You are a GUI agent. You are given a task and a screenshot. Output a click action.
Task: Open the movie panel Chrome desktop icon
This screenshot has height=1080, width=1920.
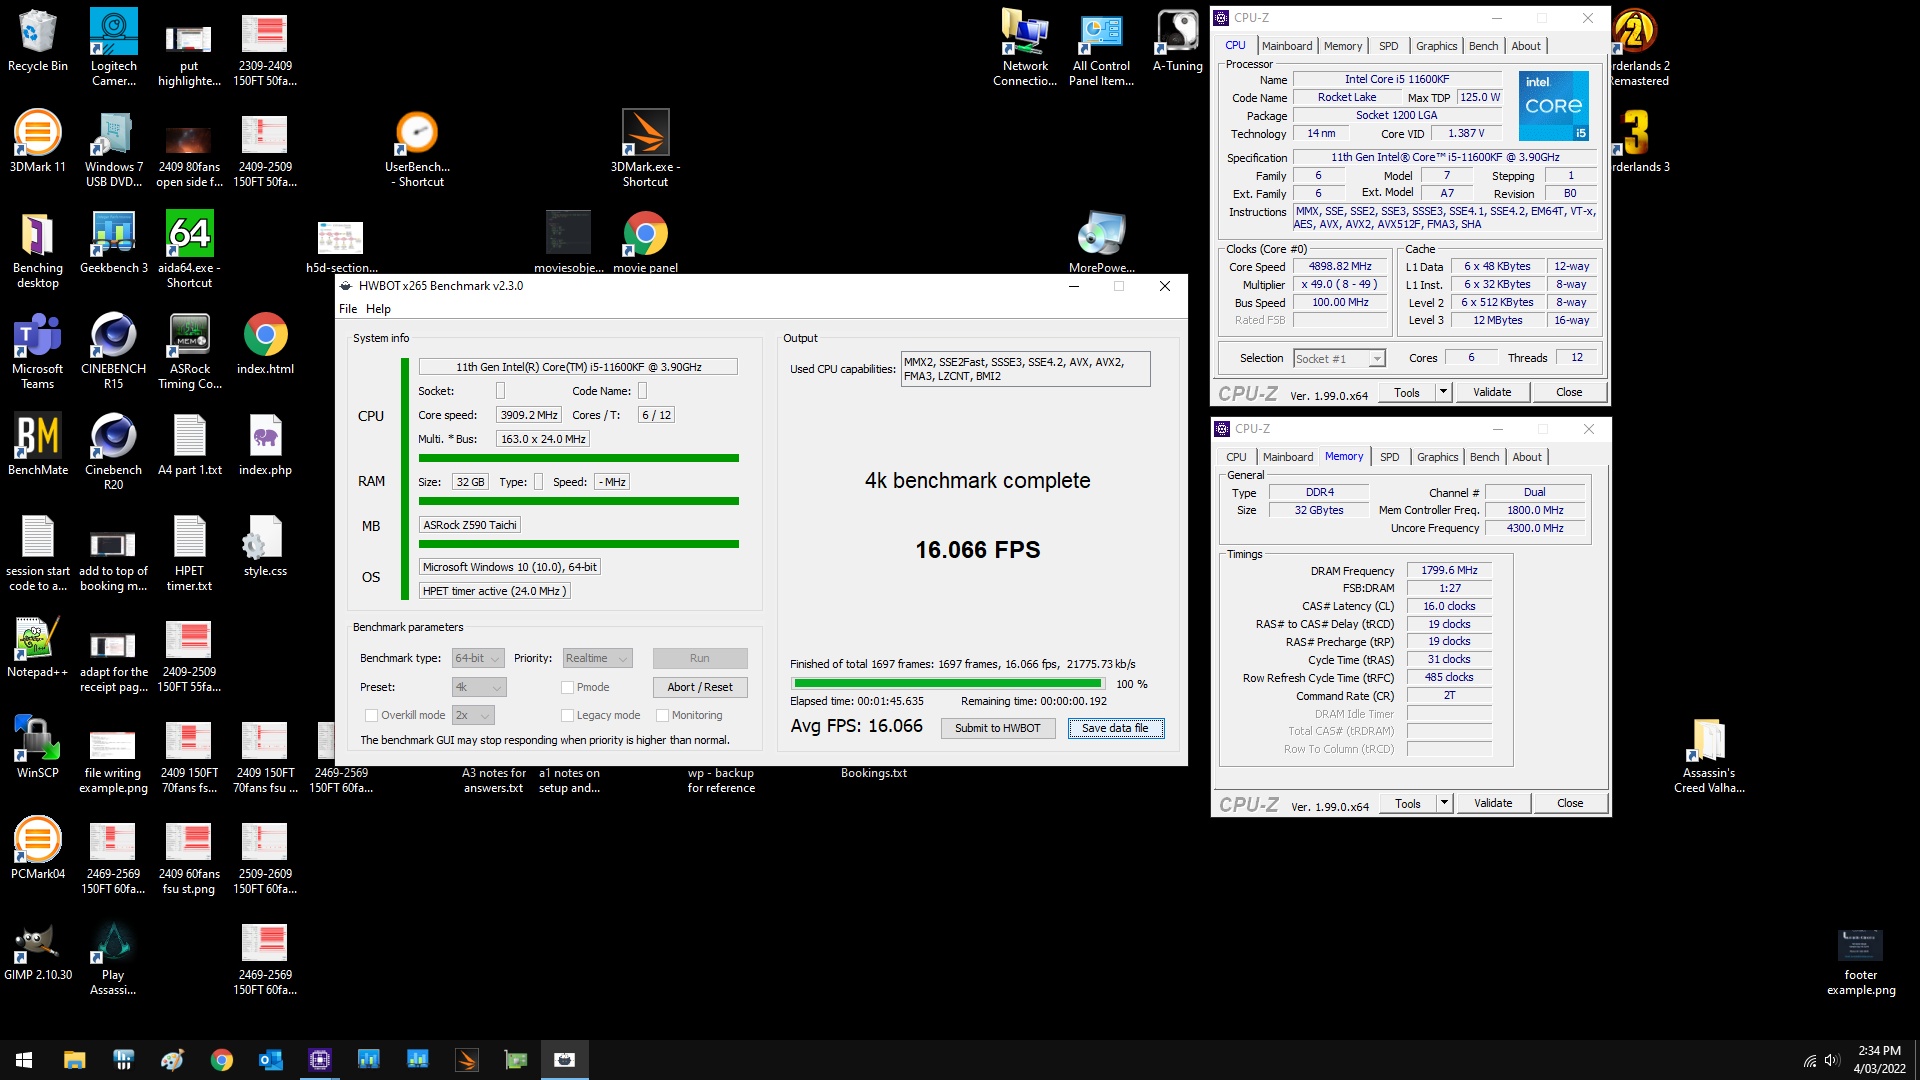tap(645, 242)
